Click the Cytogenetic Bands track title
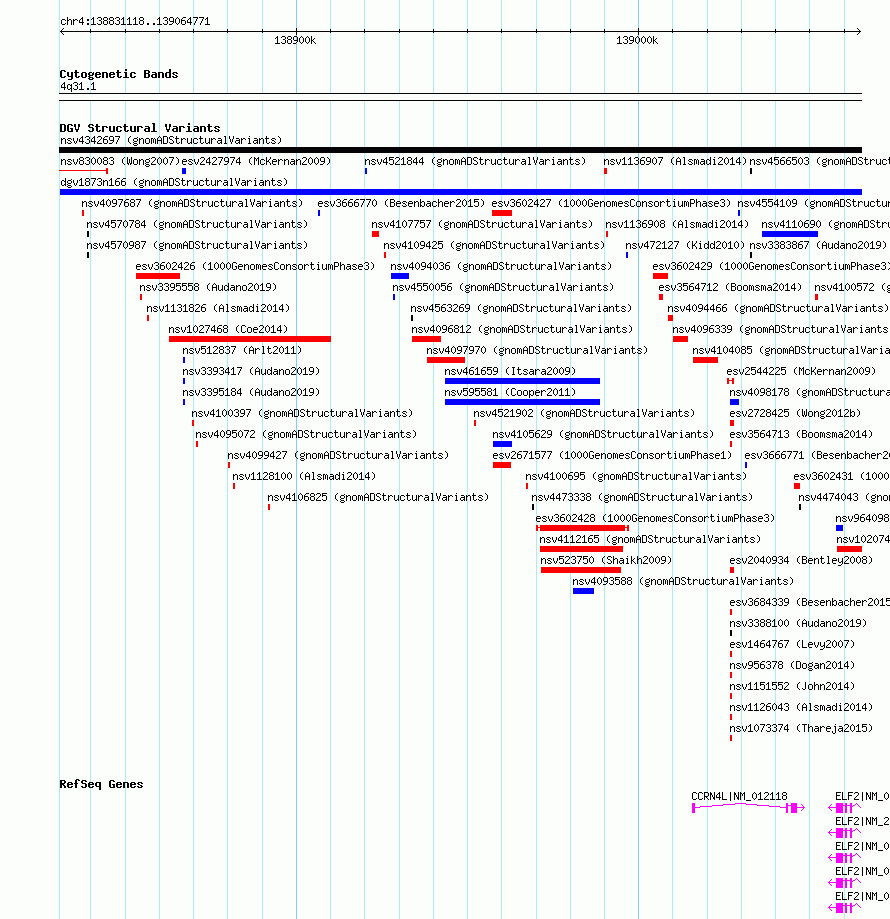 click(119, 74)
